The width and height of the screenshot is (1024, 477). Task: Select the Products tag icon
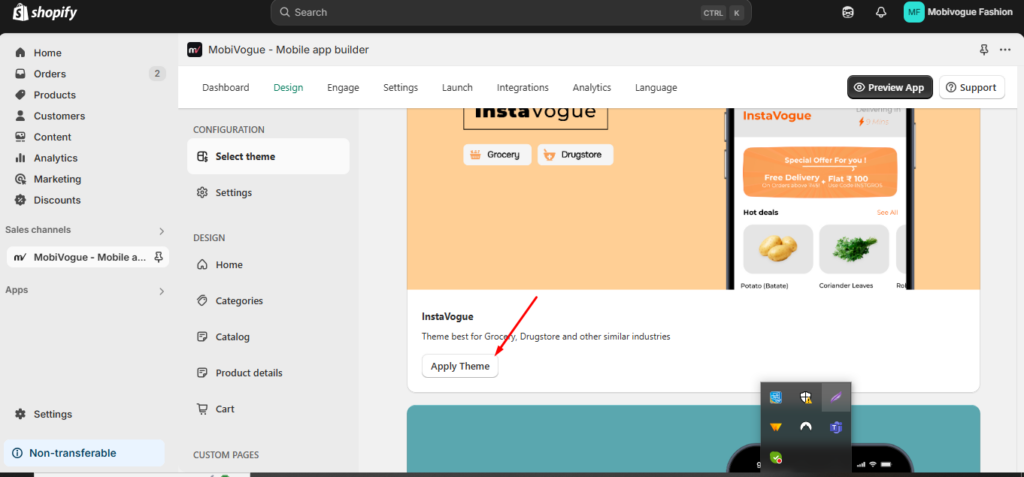coord(20,95)
